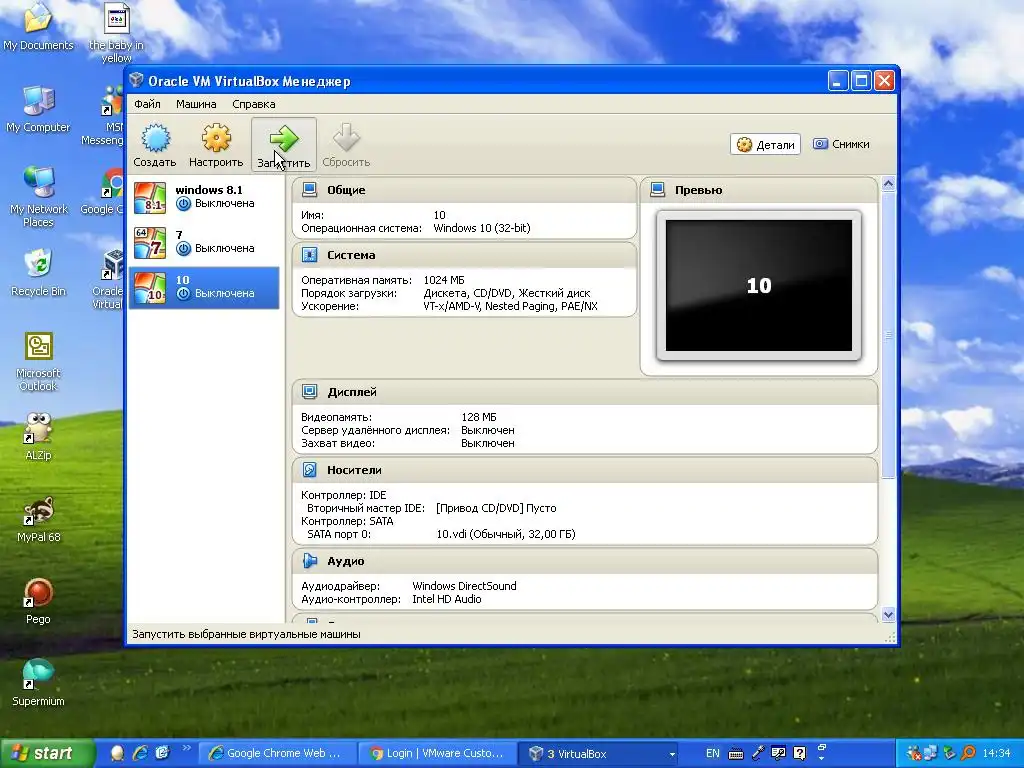Open Настроить settings gear icon
Viewport: 1024px width, 768px height.
tap(216, 144)
